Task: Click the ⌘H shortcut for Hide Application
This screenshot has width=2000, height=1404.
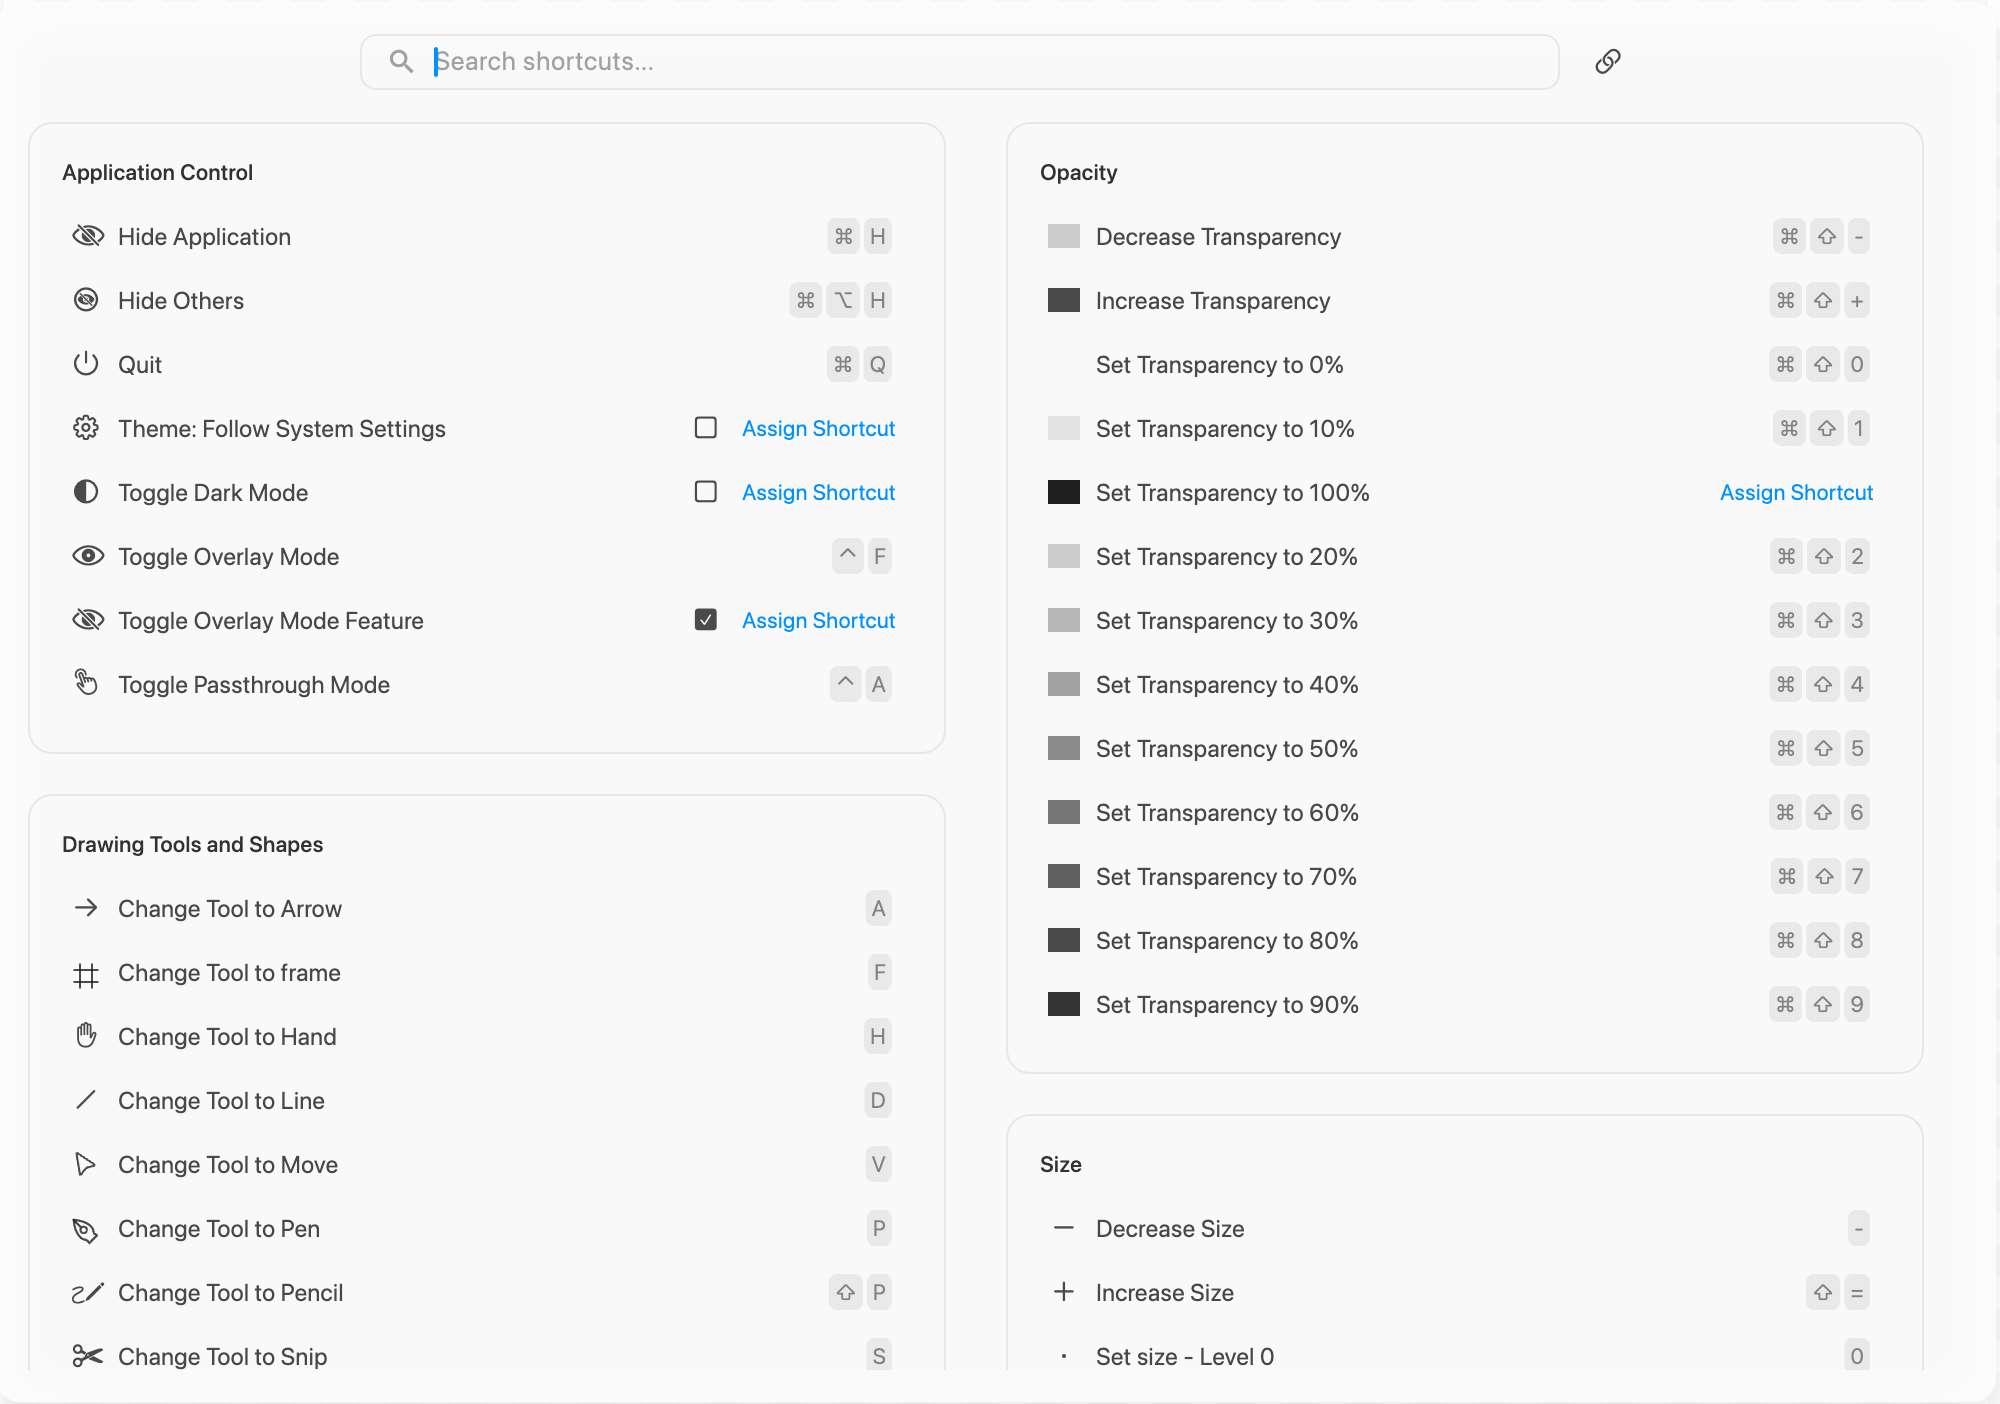Action: tap(860, 236)
